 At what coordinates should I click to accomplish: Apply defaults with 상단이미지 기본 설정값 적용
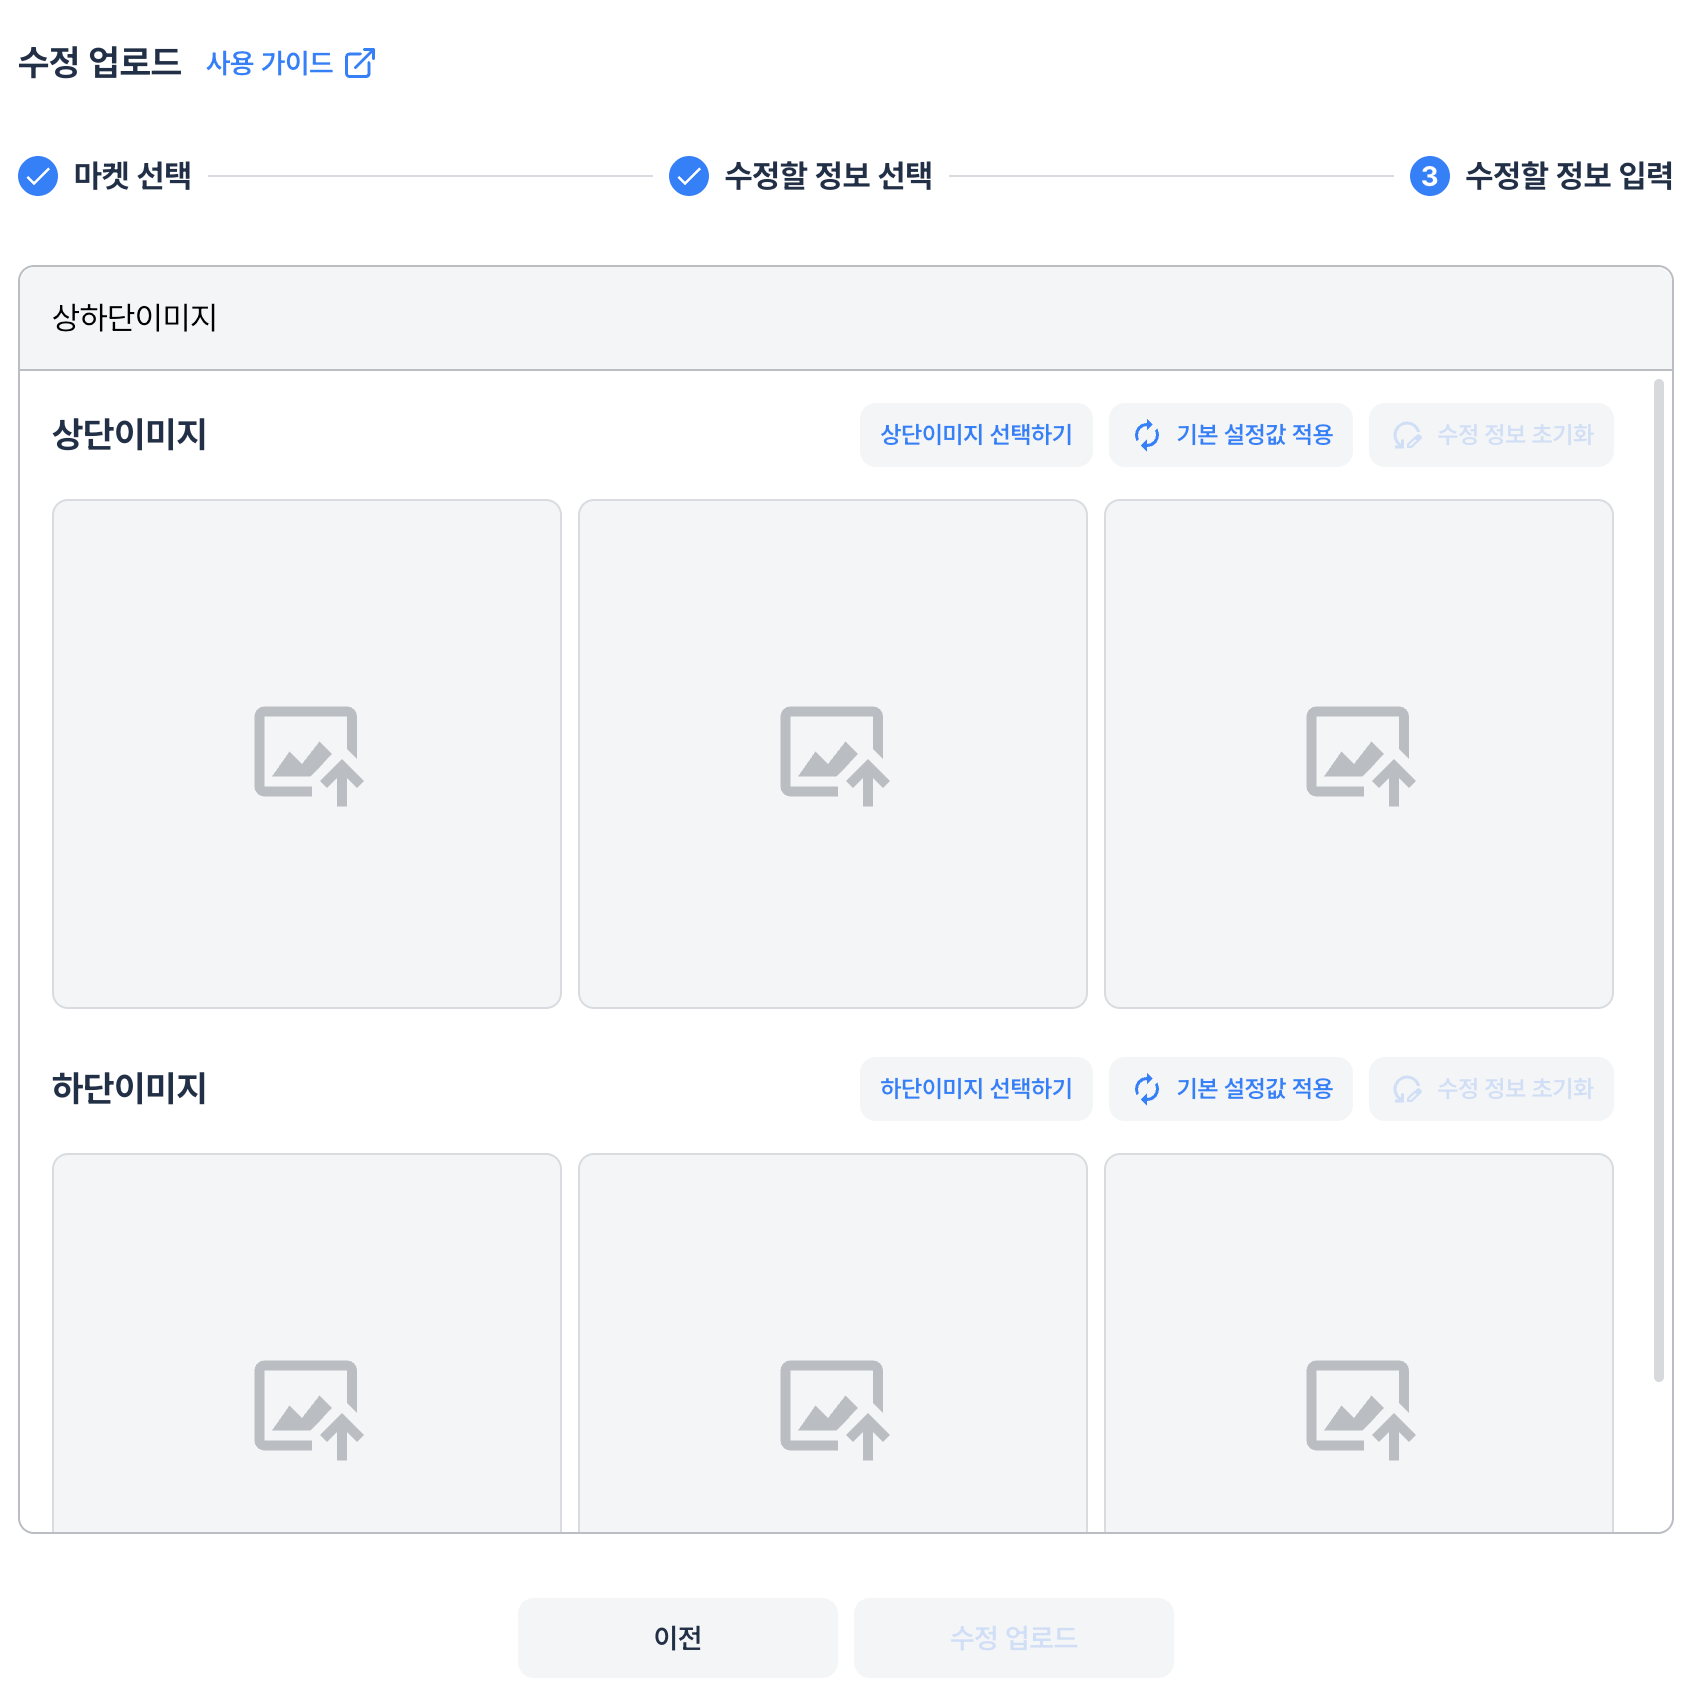1231,435
